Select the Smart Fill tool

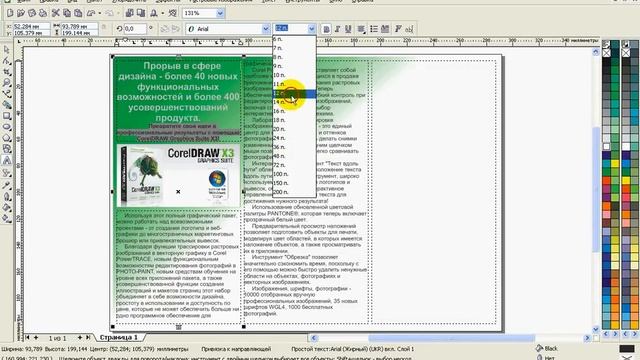7,105
